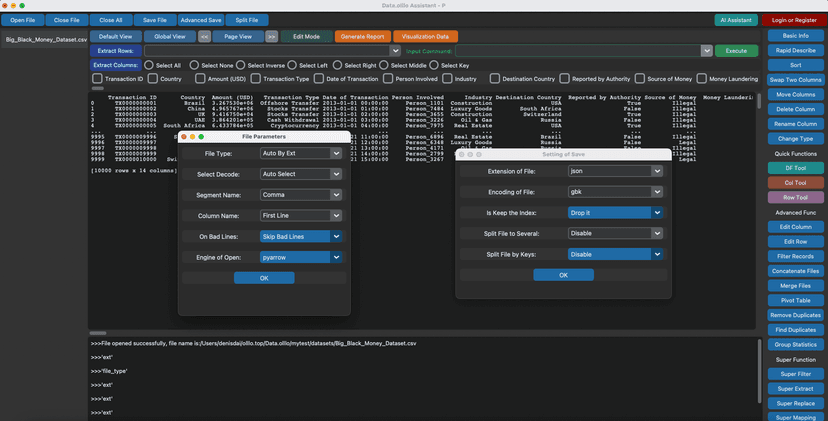The width and height of the screenshot is (828, 421).
Task: Open the Split File by Keys dropdown
Action: (x=615, y=254)
